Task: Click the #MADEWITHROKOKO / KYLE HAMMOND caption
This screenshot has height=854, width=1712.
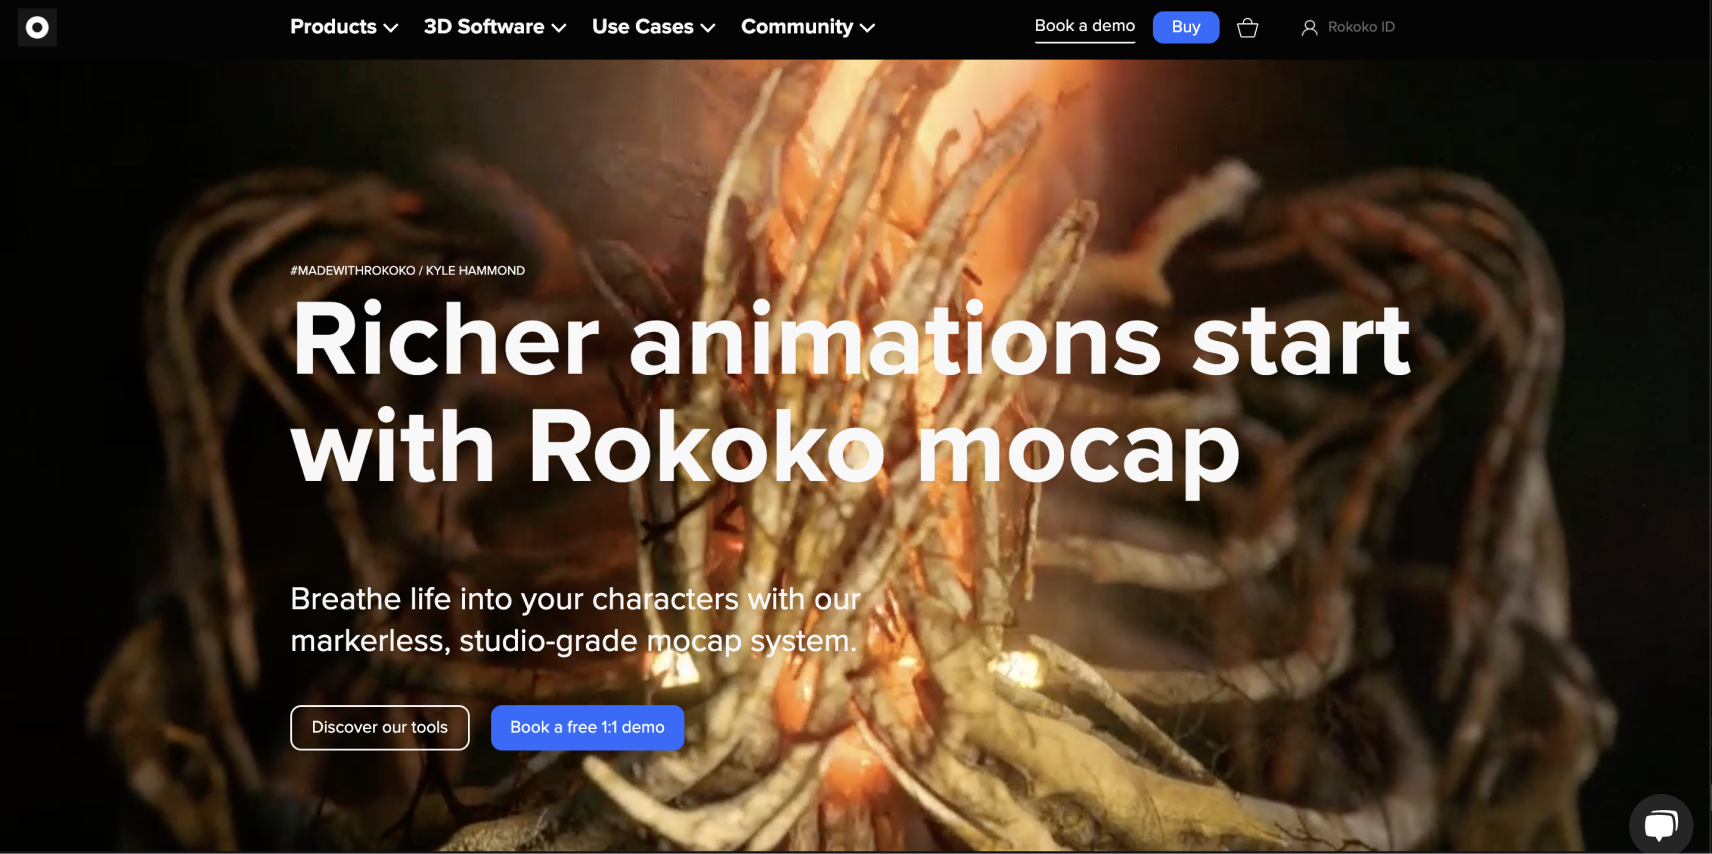Action: 408,271
